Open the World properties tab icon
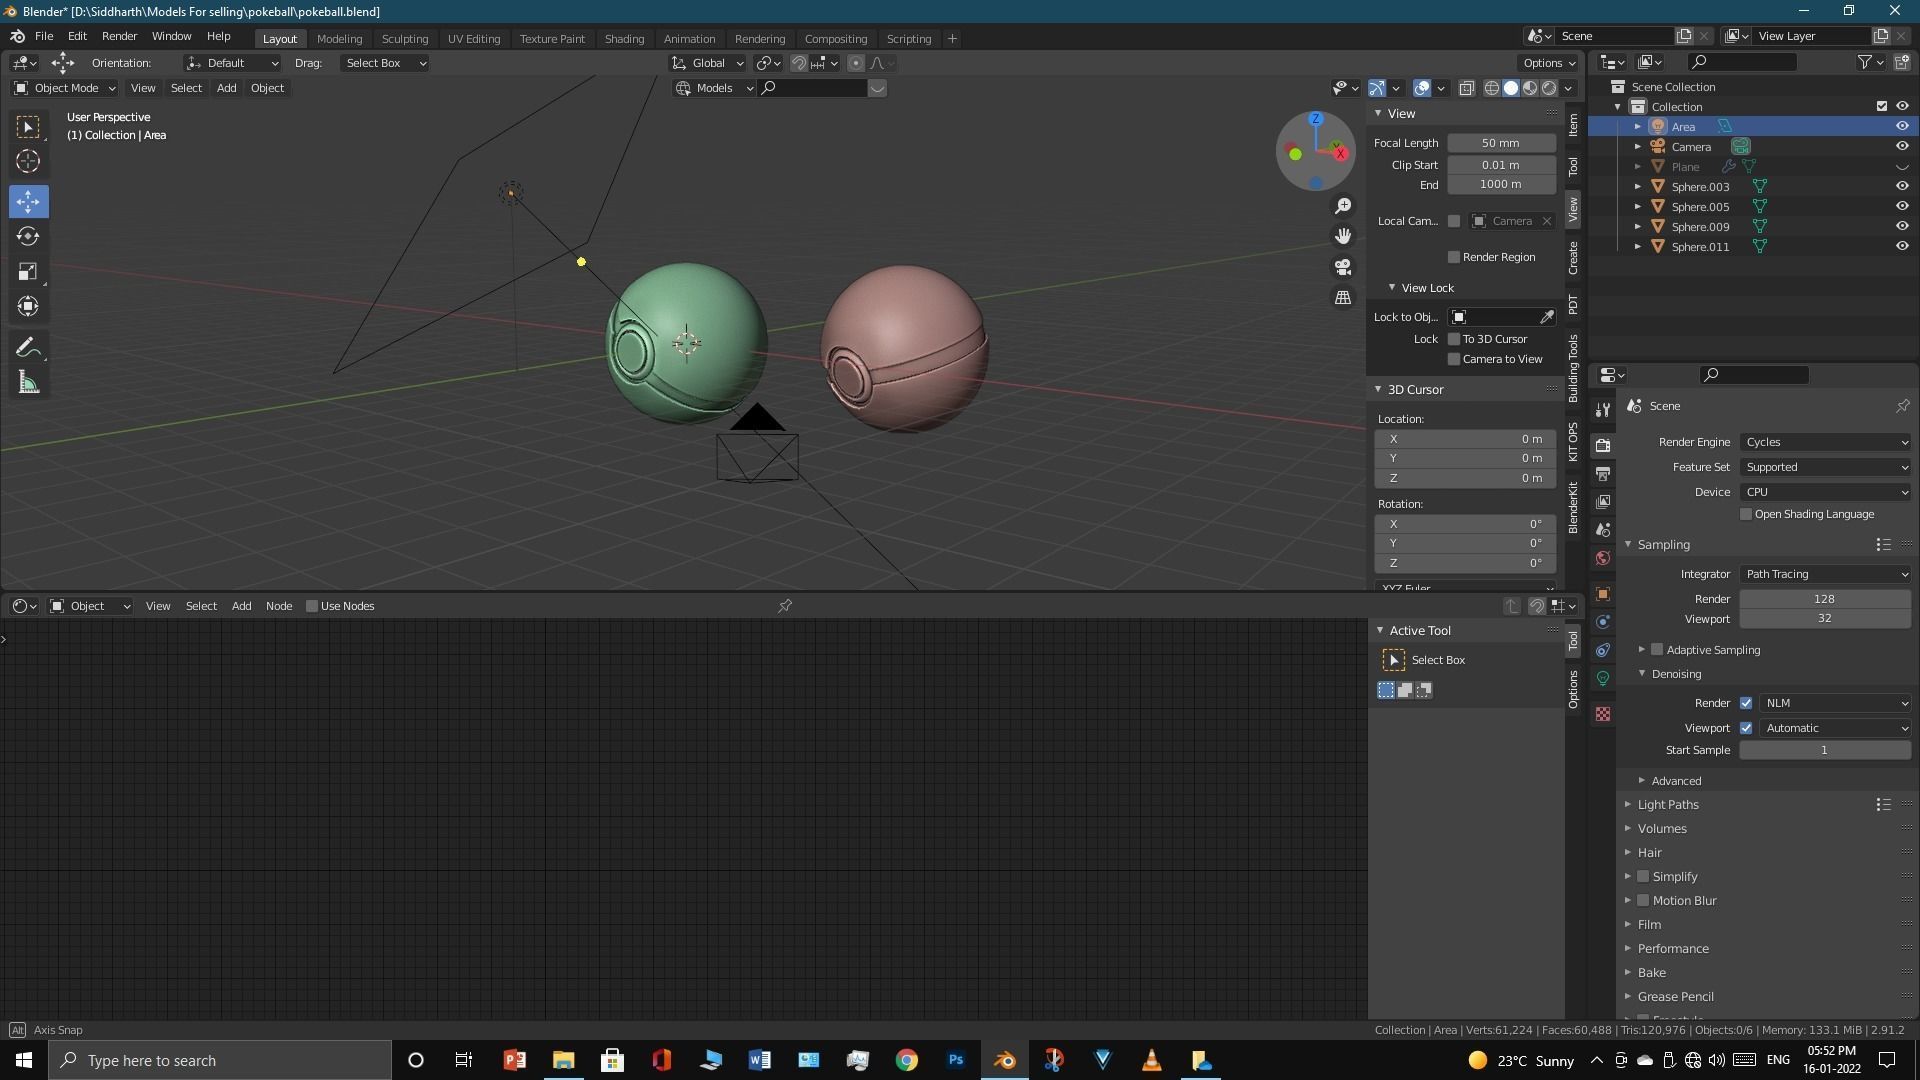1920x1080 pixels. pyautogui.click(x=1603, y=557)
